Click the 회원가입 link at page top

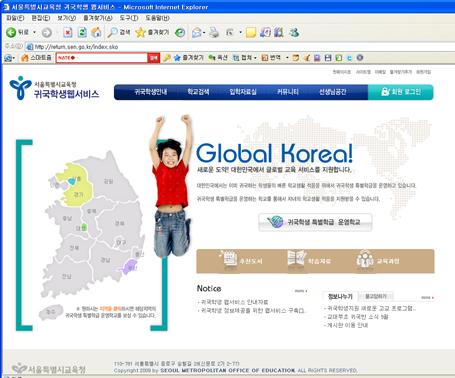coord(424,72)
